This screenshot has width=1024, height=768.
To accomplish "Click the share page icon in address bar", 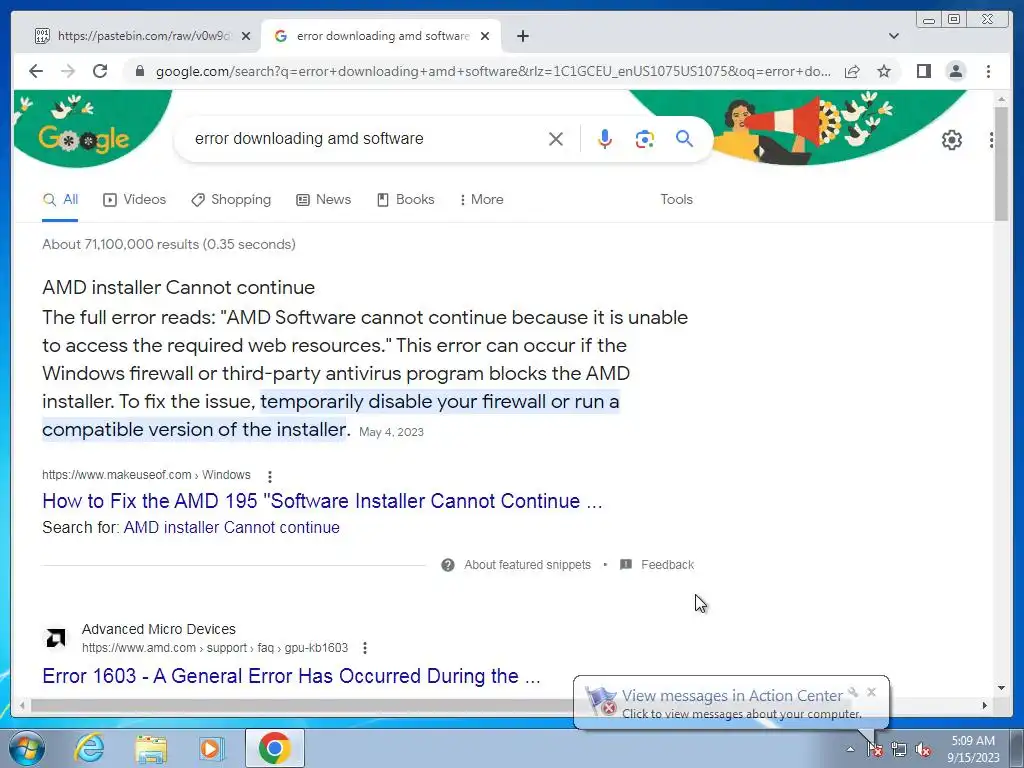I will coord(852,71).
